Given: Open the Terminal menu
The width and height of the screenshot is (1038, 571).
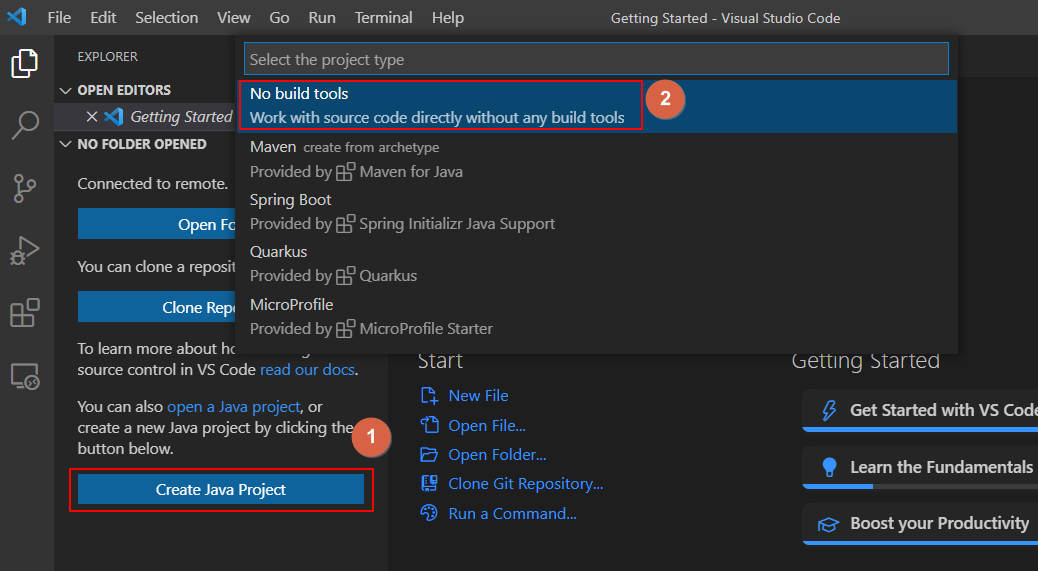Looking at the screenshot, I should coord(383,18).
